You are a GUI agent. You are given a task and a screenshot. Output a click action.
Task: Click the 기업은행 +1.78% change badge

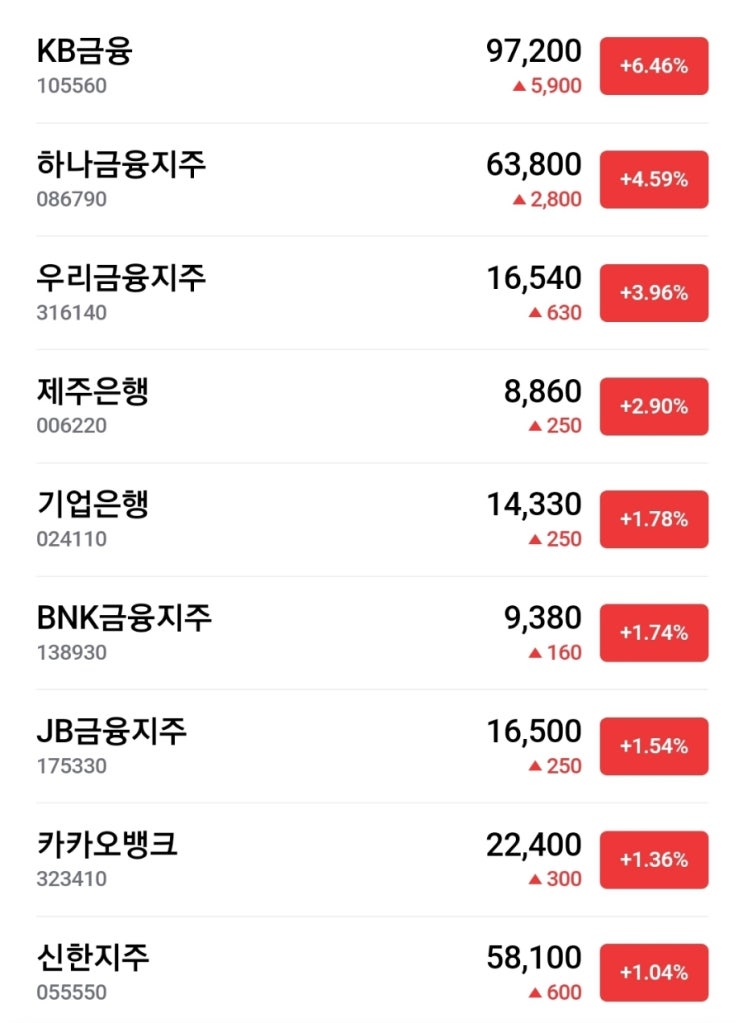[653, 519]
